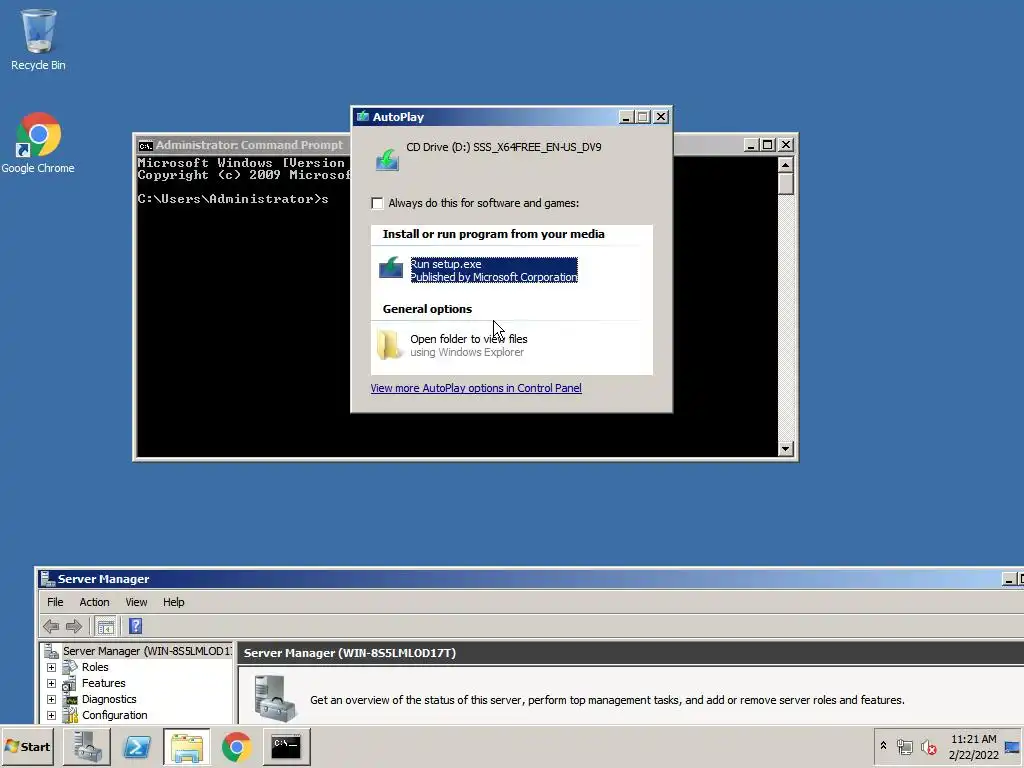
Task: Expand the Configuration tree node
Action: pyautogui.click(x=51, y=715)
